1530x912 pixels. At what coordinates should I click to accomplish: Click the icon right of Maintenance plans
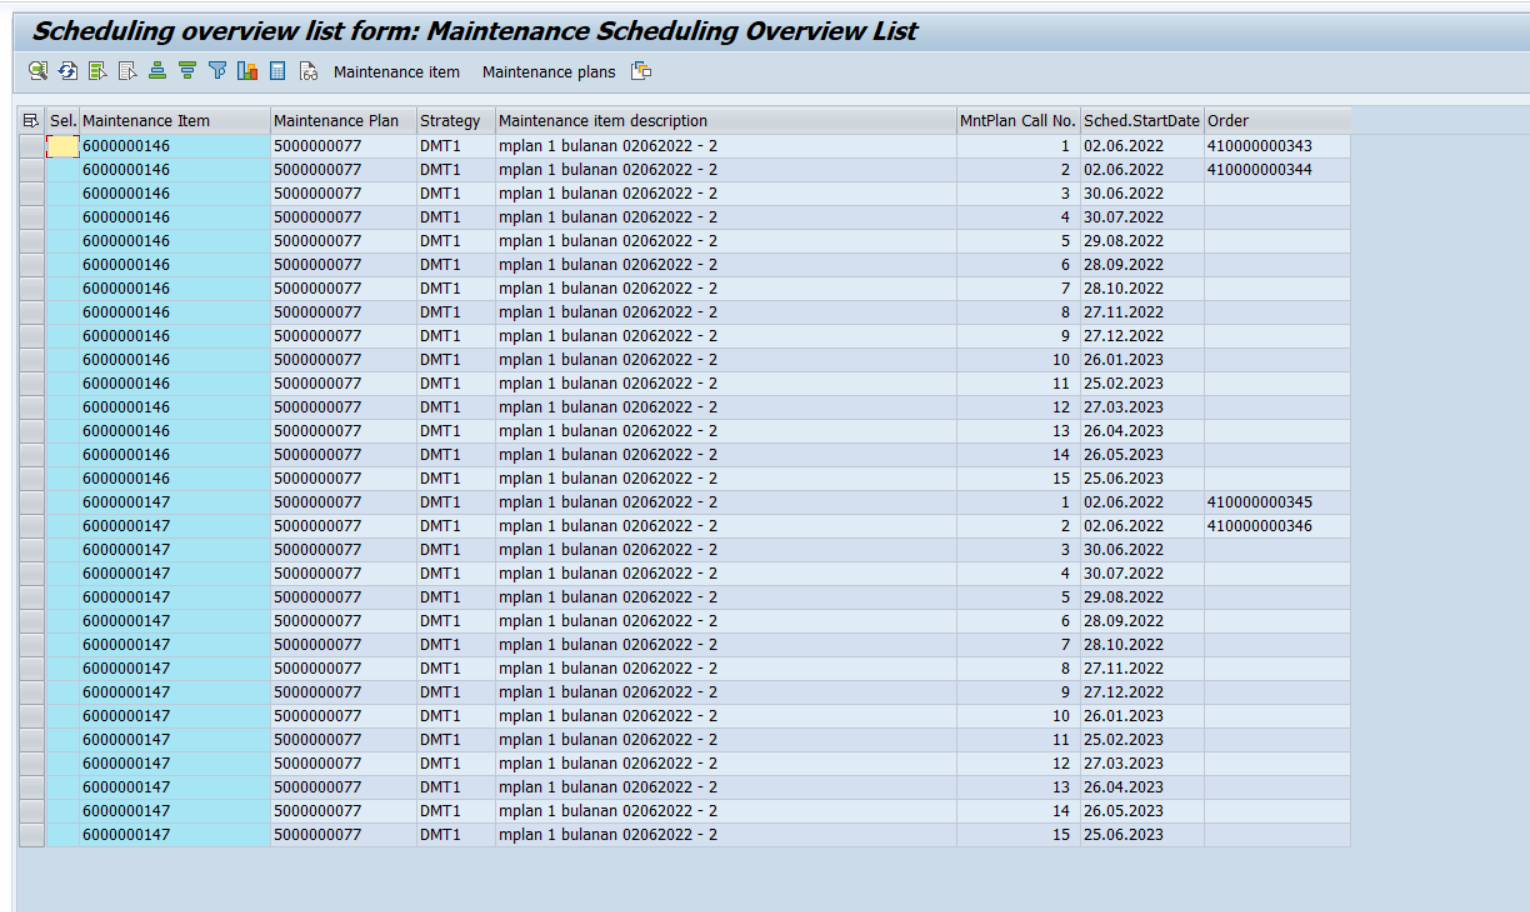[x=641, y=71]
